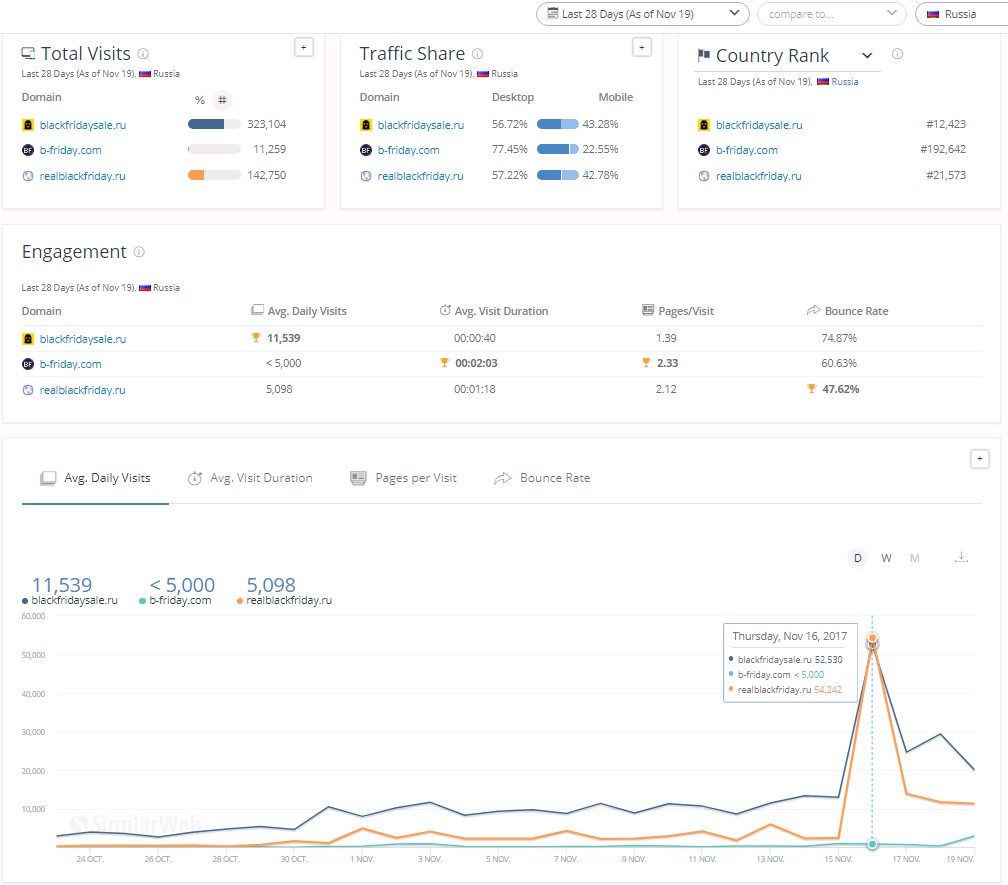The width and height of the screenshot is (1008, 885).
Task: Click the plus icon on Traffic Share card
Action: pos(642,47)
